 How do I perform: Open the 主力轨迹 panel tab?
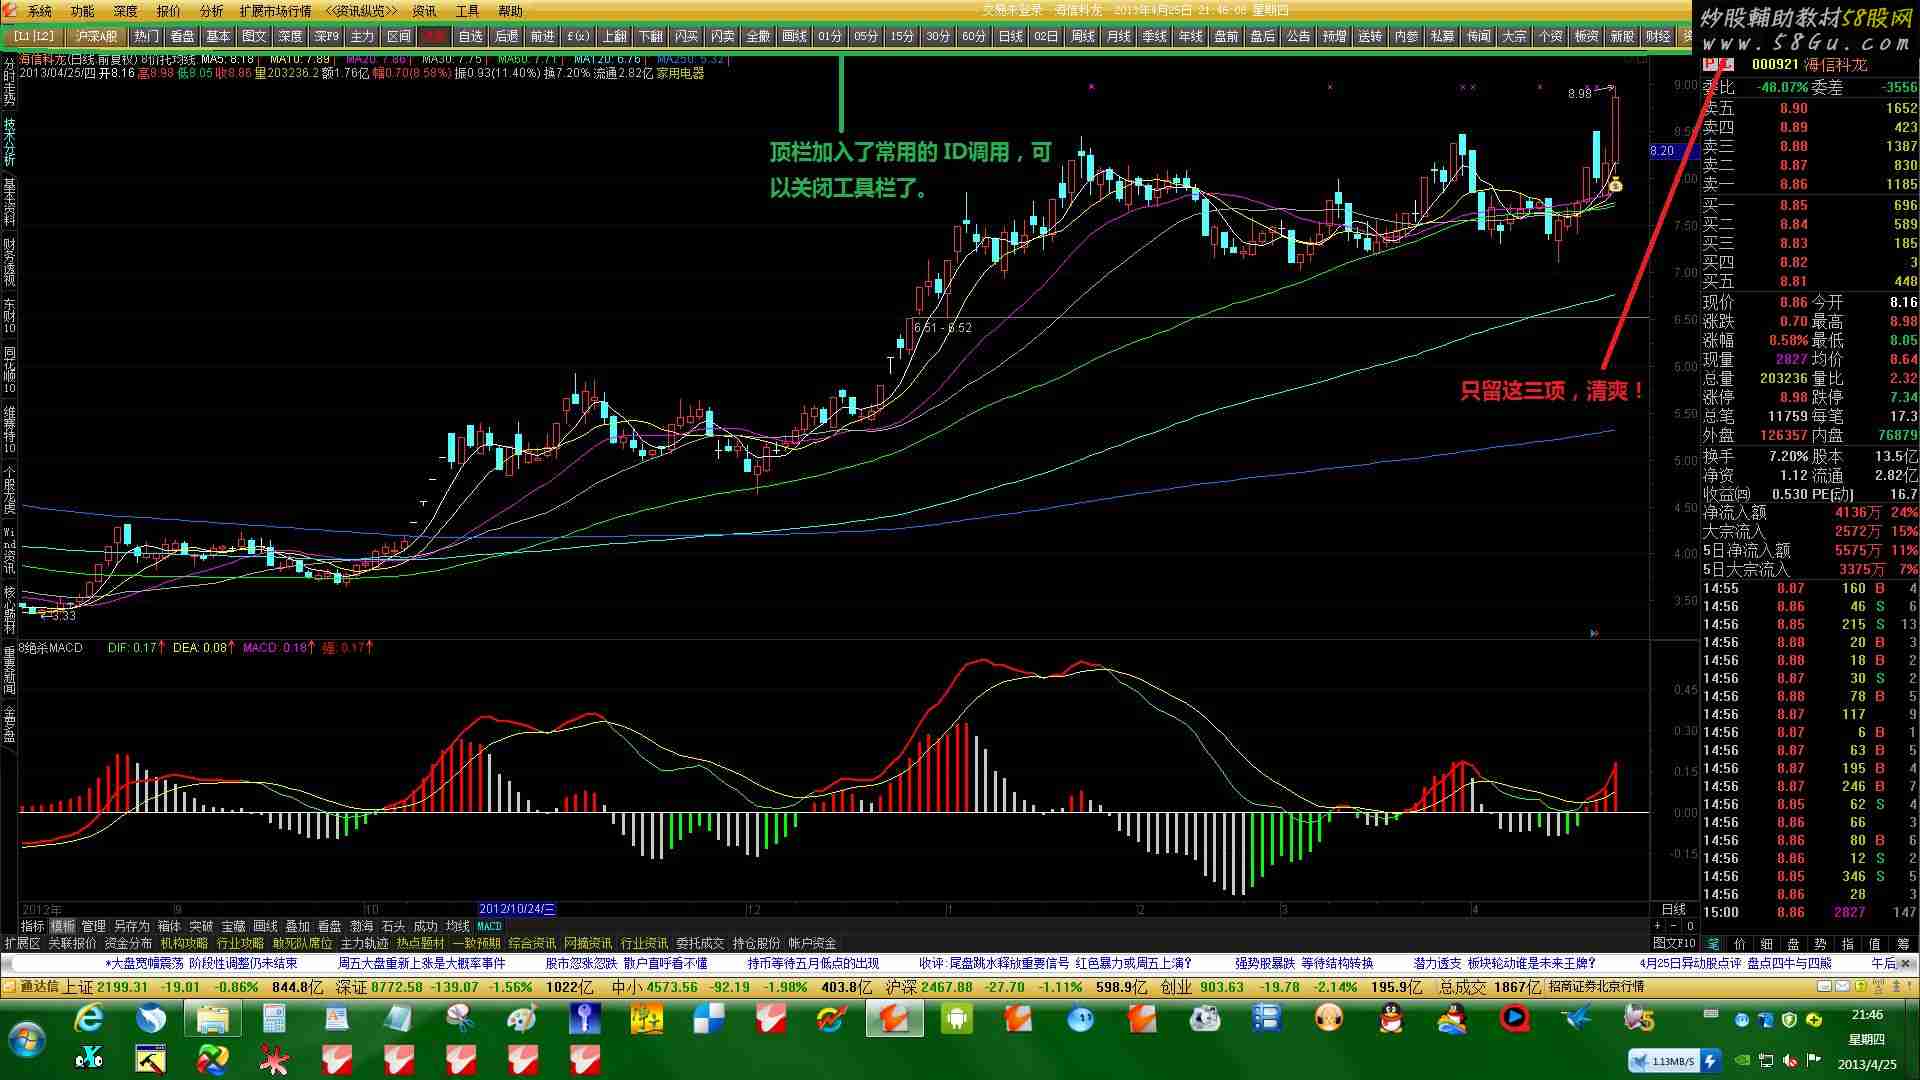point(364,943)
